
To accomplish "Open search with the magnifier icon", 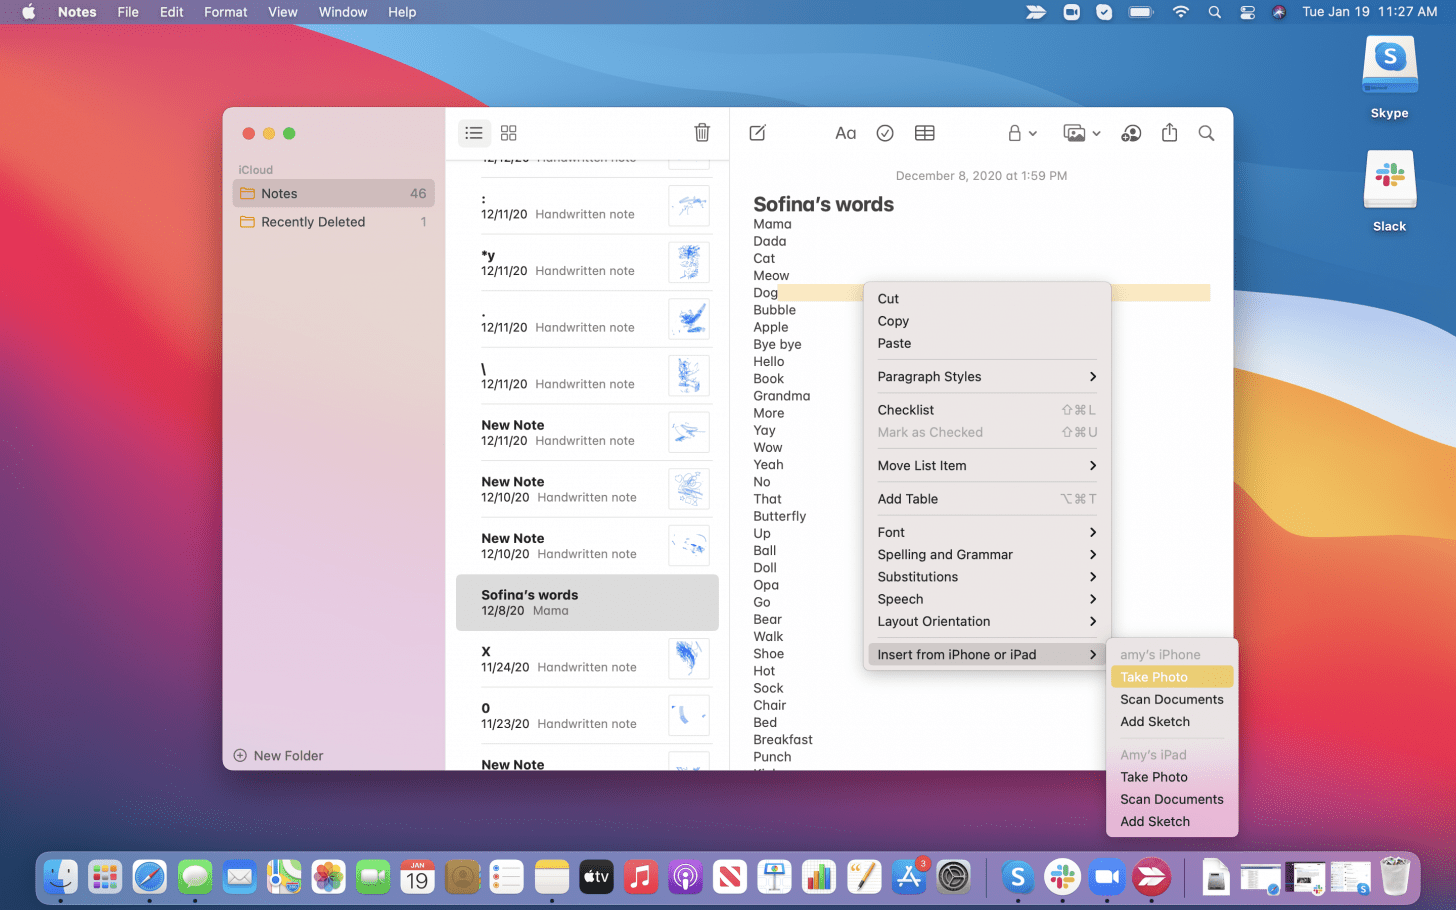I will (x=1206, y=133).
